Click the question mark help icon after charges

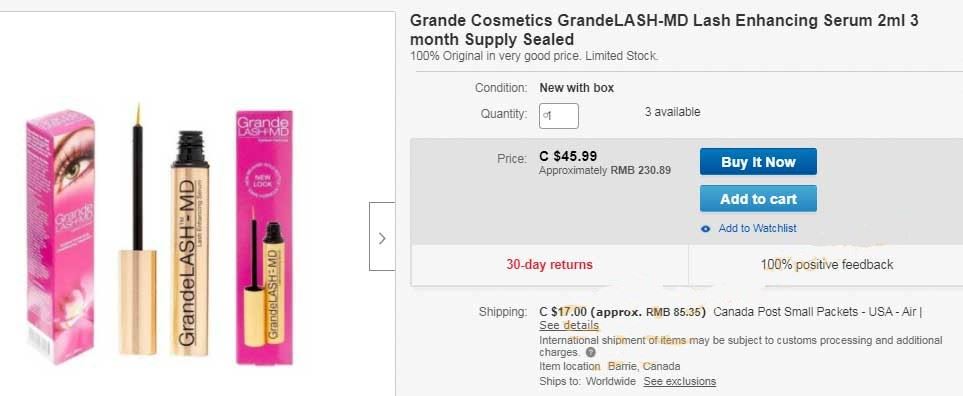pyautogui.click(x=590, y=353)
